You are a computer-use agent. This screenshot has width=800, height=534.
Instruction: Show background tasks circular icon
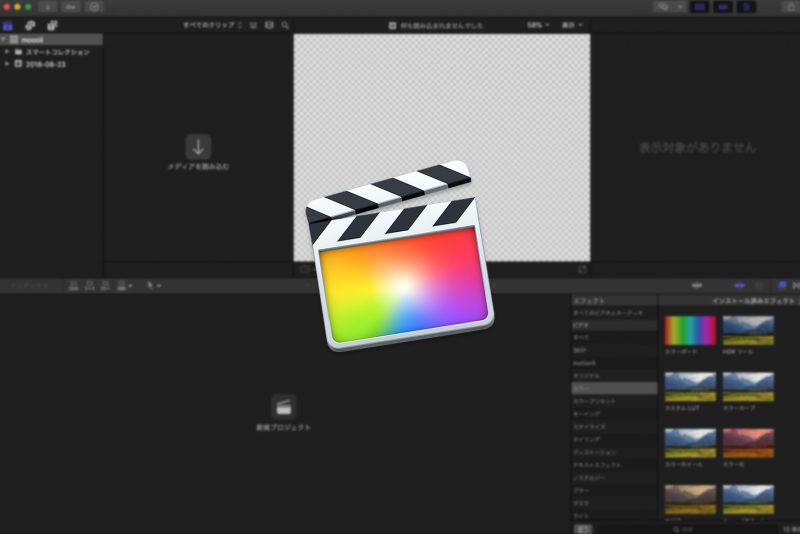[x=94, y=7]
